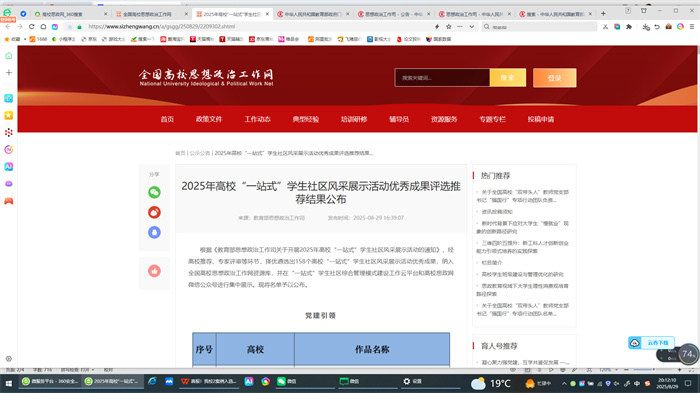Open the scissors screenshot tool

(x=605, y=27)
